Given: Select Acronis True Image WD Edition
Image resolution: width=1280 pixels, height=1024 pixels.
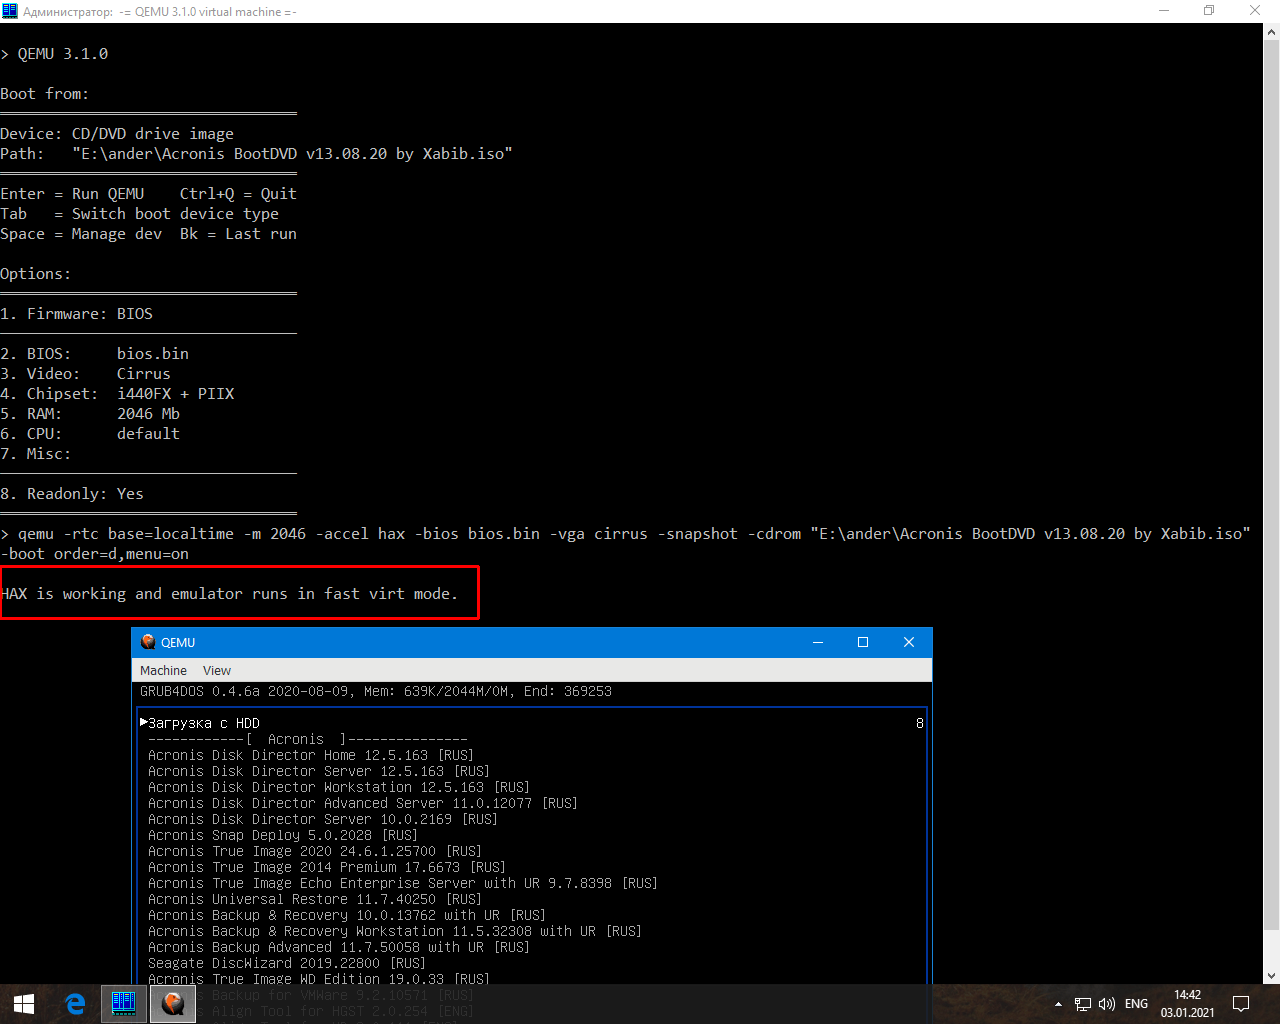Looking at the screenshot, I should 319,979.
